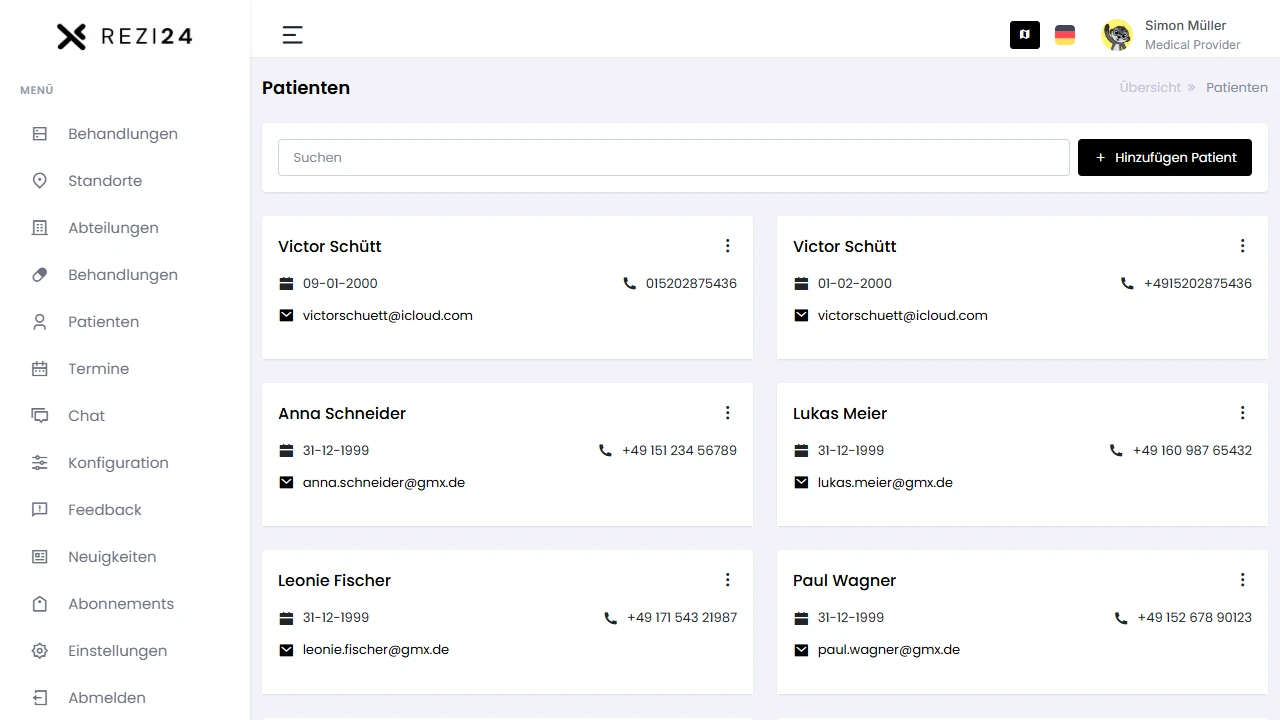
Task: Open Abonnements in the sidebar
Action: coord(120,604)
